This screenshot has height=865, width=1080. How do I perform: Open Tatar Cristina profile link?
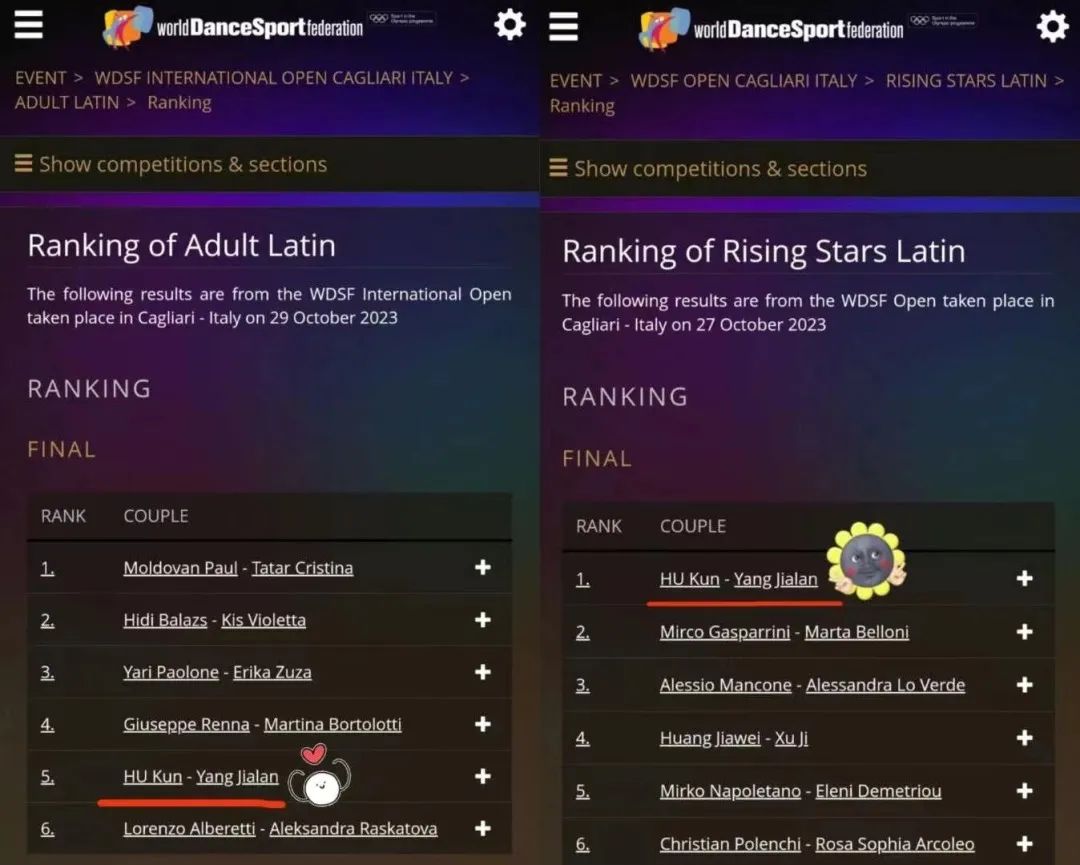tap(302, 568)
